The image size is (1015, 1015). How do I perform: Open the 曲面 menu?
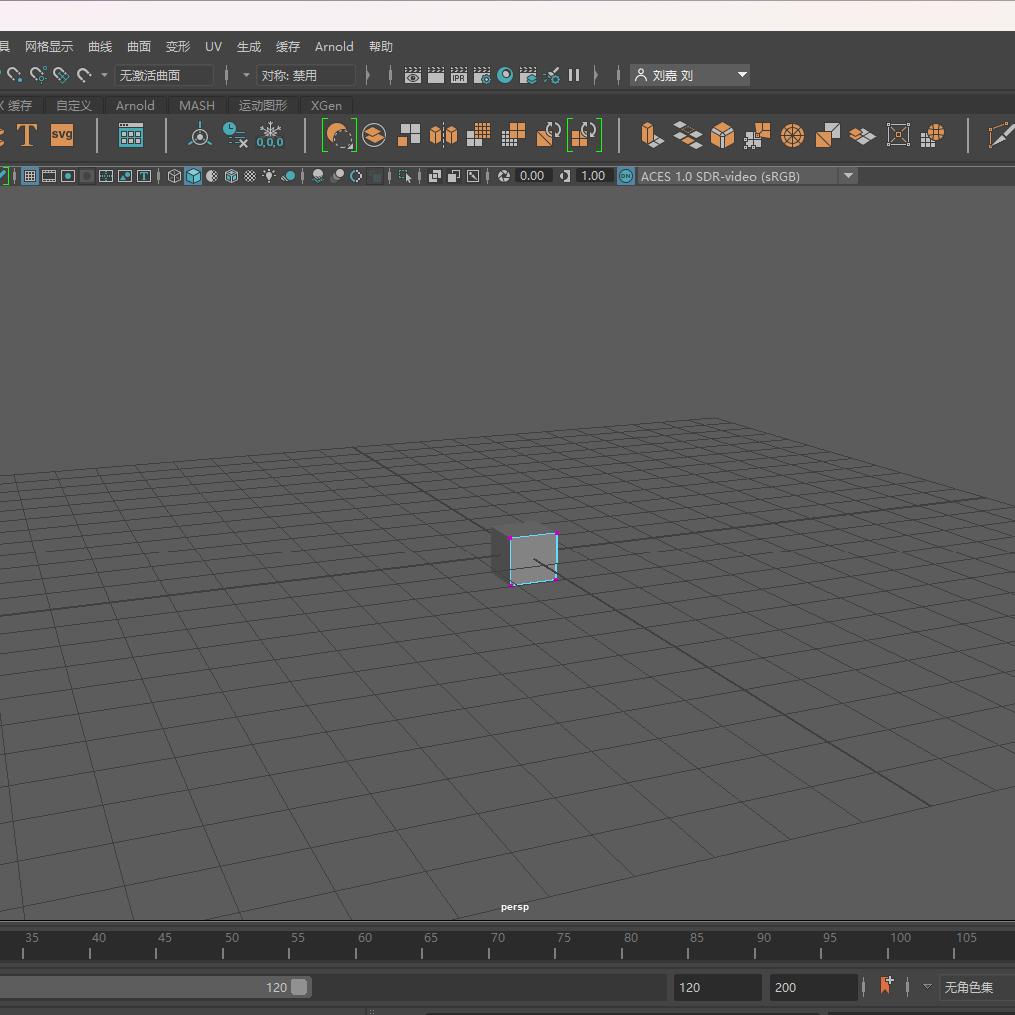[x=139, y=47]
